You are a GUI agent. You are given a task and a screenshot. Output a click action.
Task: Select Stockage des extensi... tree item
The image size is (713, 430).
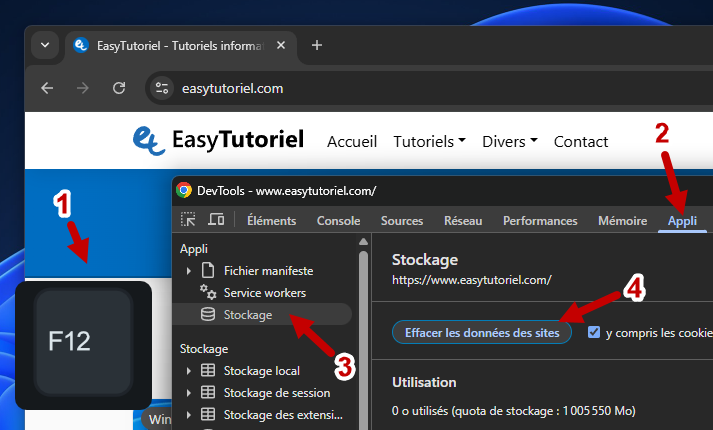point(283,415)
